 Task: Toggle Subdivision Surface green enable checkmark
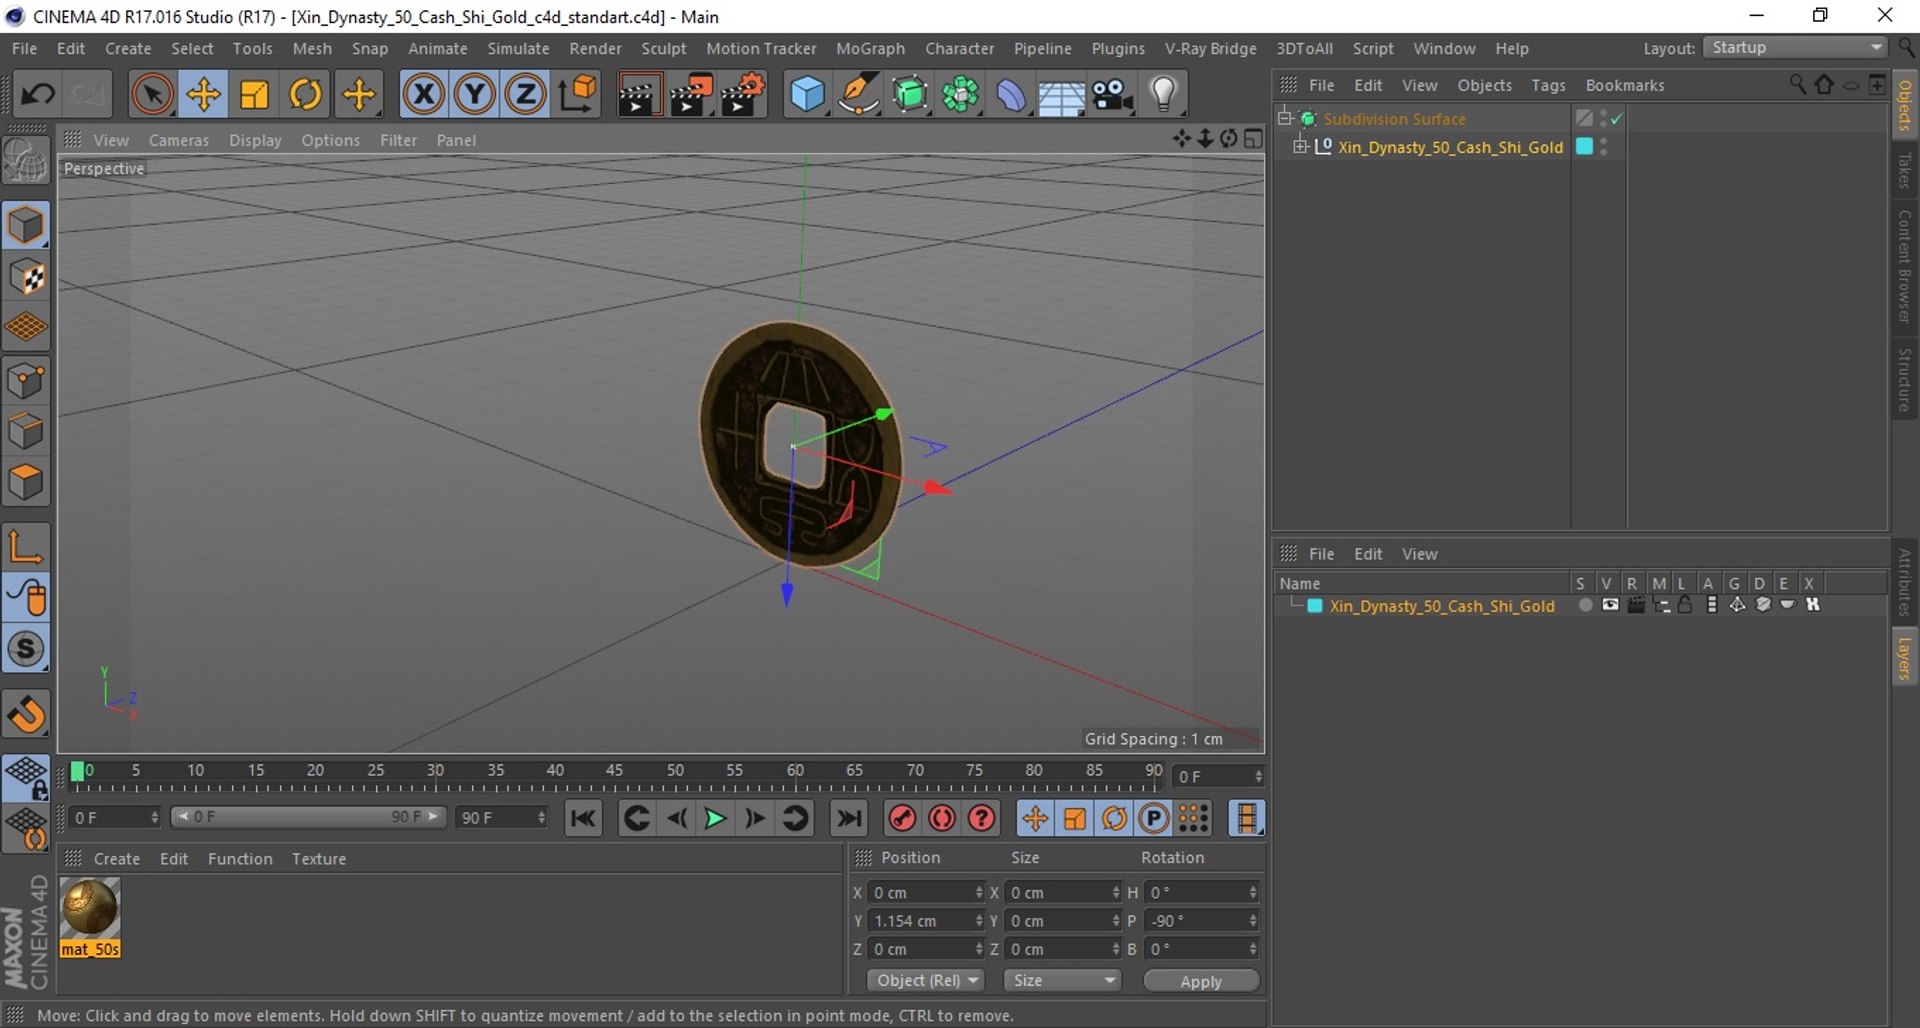[1617, 118]
